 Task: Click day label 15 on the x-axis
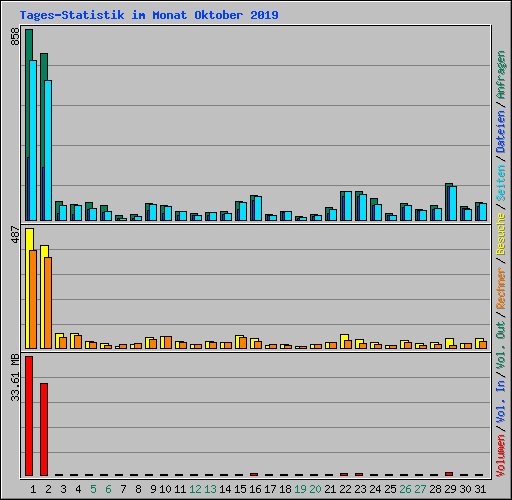tap(240, 489)
